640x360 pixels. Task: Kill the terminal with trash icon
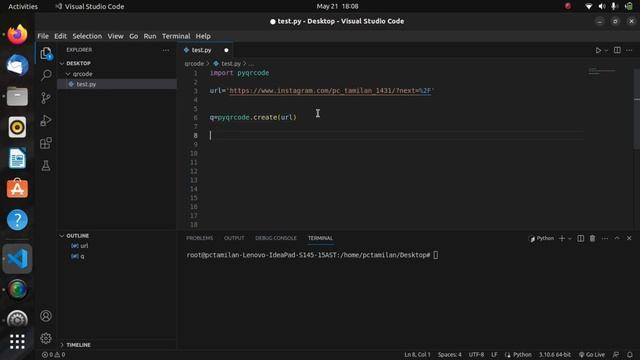pyautogui.click(x=592, y=238)
